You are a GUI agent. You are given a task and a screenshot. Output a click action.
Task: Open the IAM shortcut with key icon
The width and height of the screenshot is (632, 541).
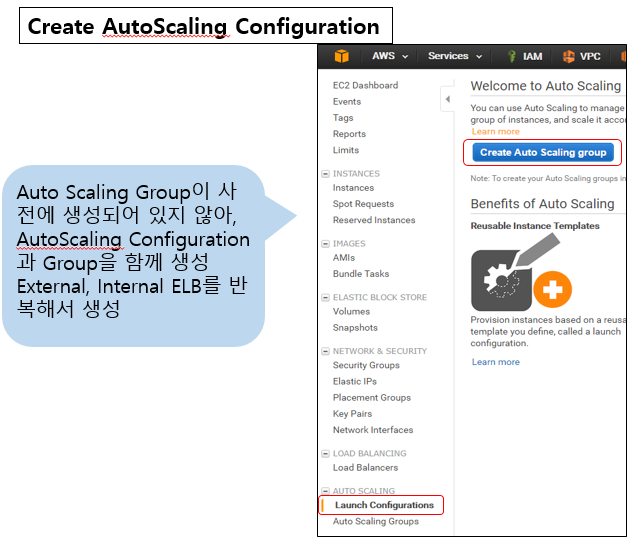524,56
